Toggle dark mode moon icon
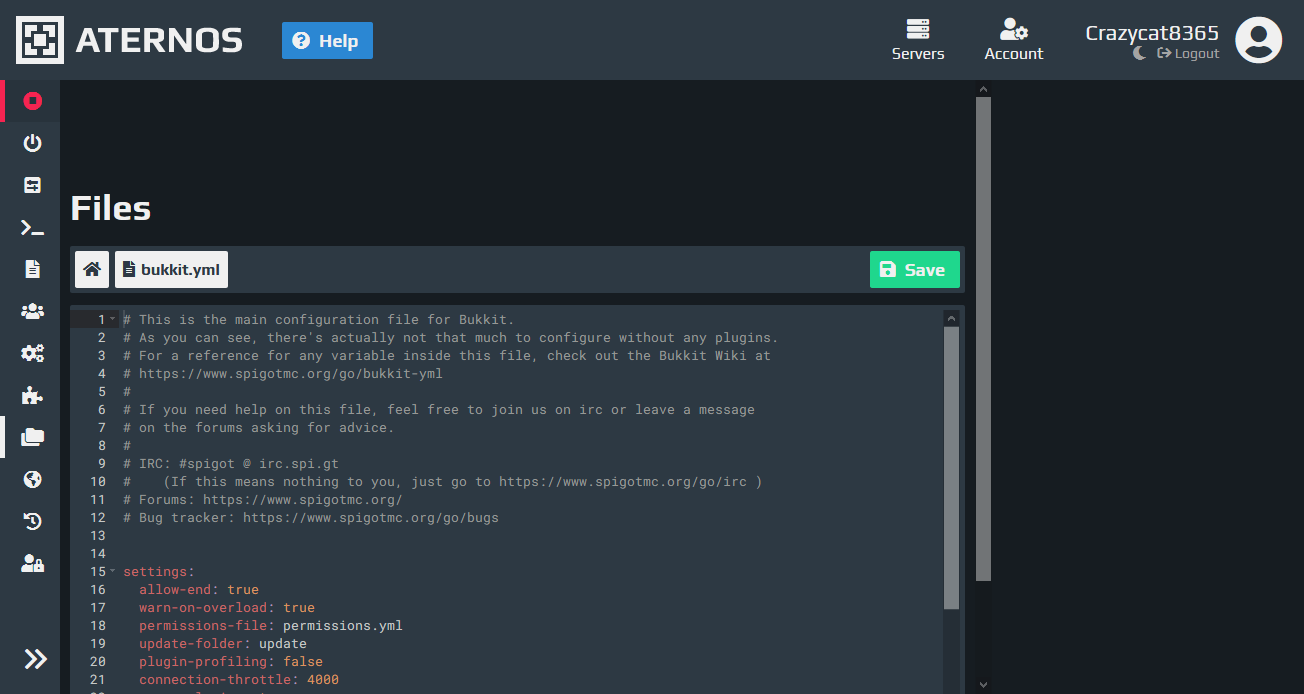 (x=1139, y=53)
